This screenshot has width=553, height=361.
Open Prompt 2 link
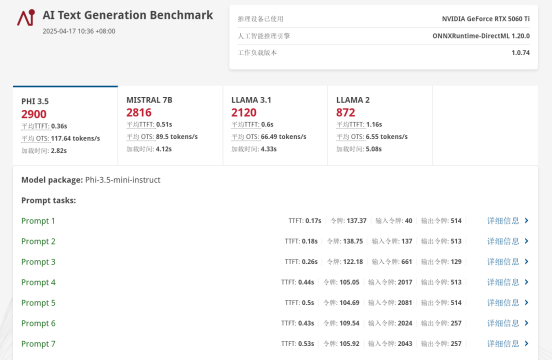click(38, 241)
